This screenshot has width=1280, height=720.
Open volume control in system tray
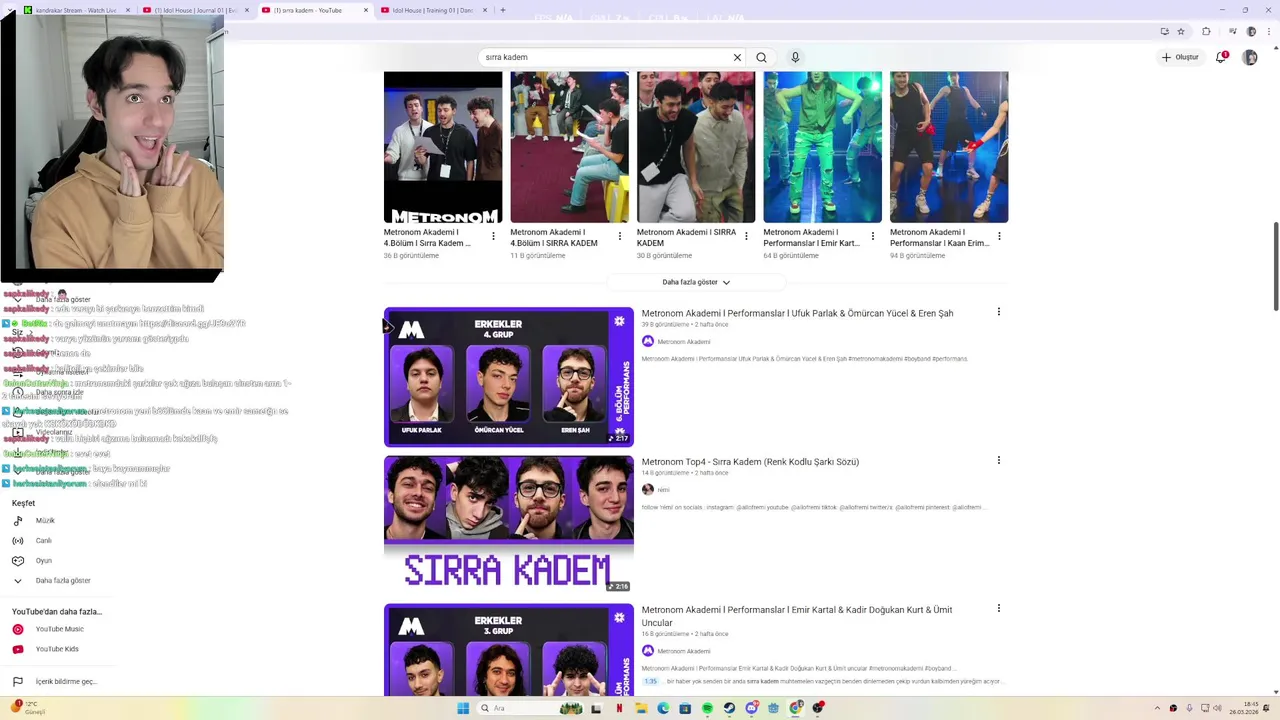click(1218, 708)
